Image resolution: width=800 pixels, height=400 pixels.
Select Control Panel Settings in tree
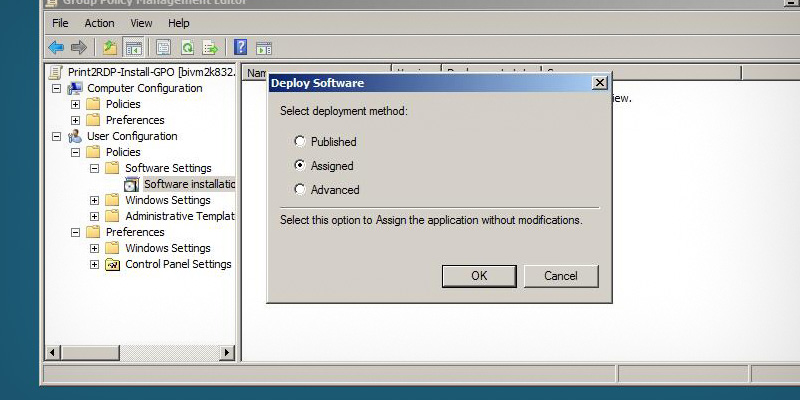(178, 264)
